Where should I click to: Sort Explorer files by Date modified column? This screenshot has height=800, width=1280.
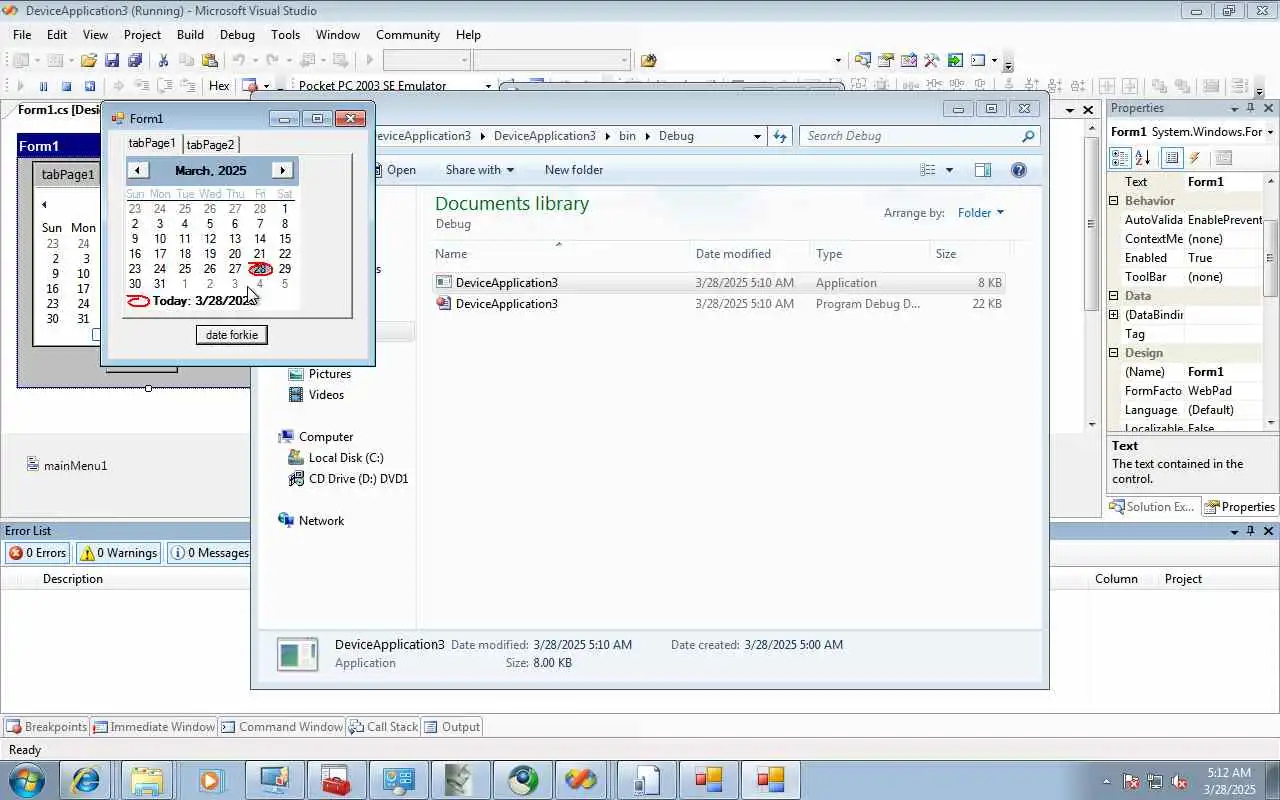pos(733,254)
